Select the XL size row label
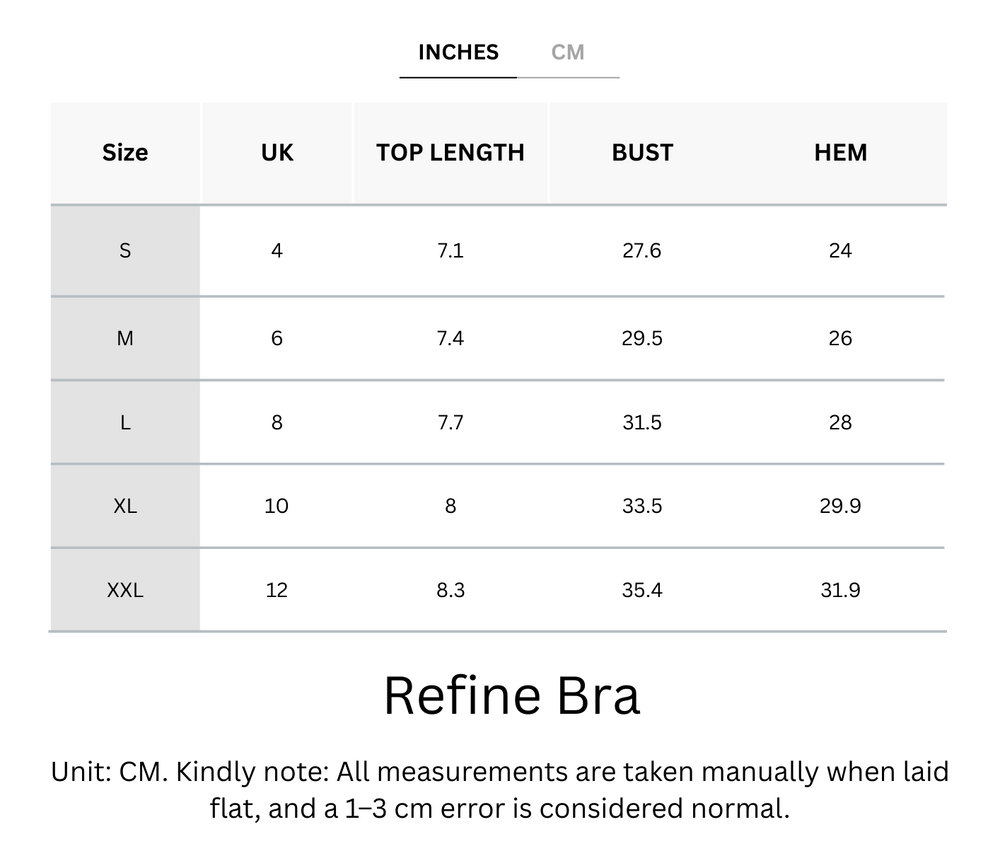 (125, 506)
